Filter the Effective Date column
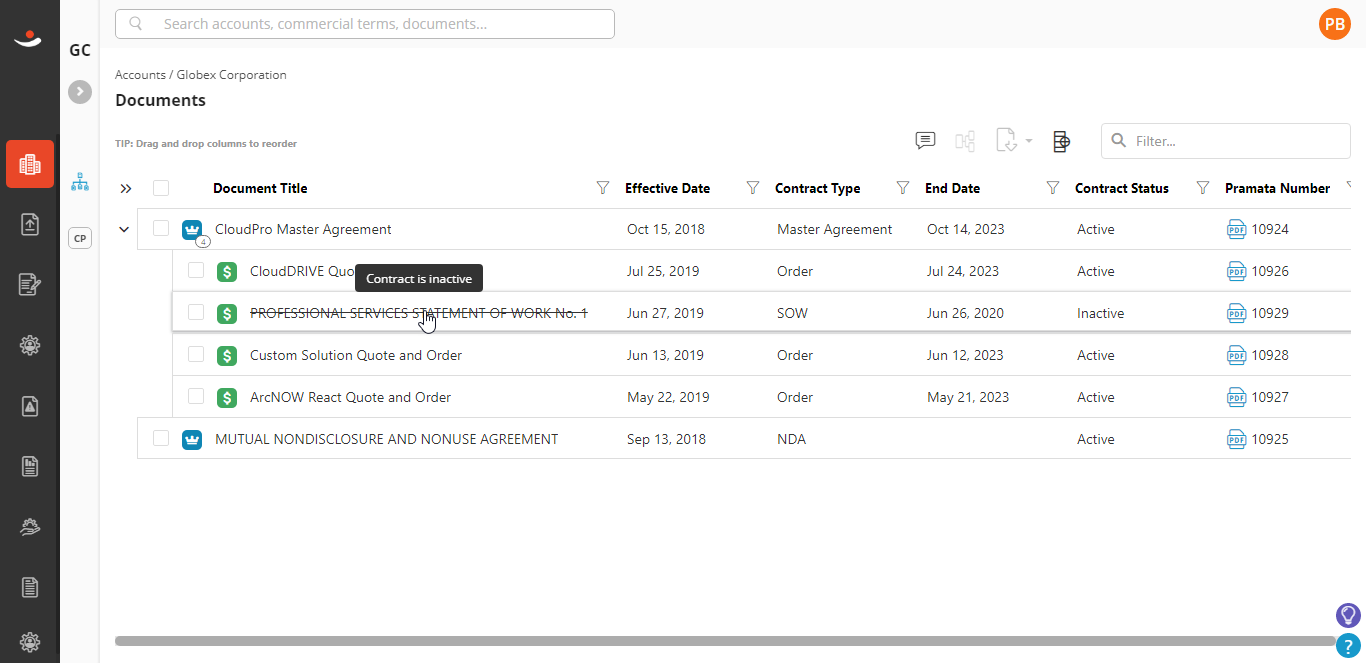This screenshot has height=663, width=1366. click(753, 188)
